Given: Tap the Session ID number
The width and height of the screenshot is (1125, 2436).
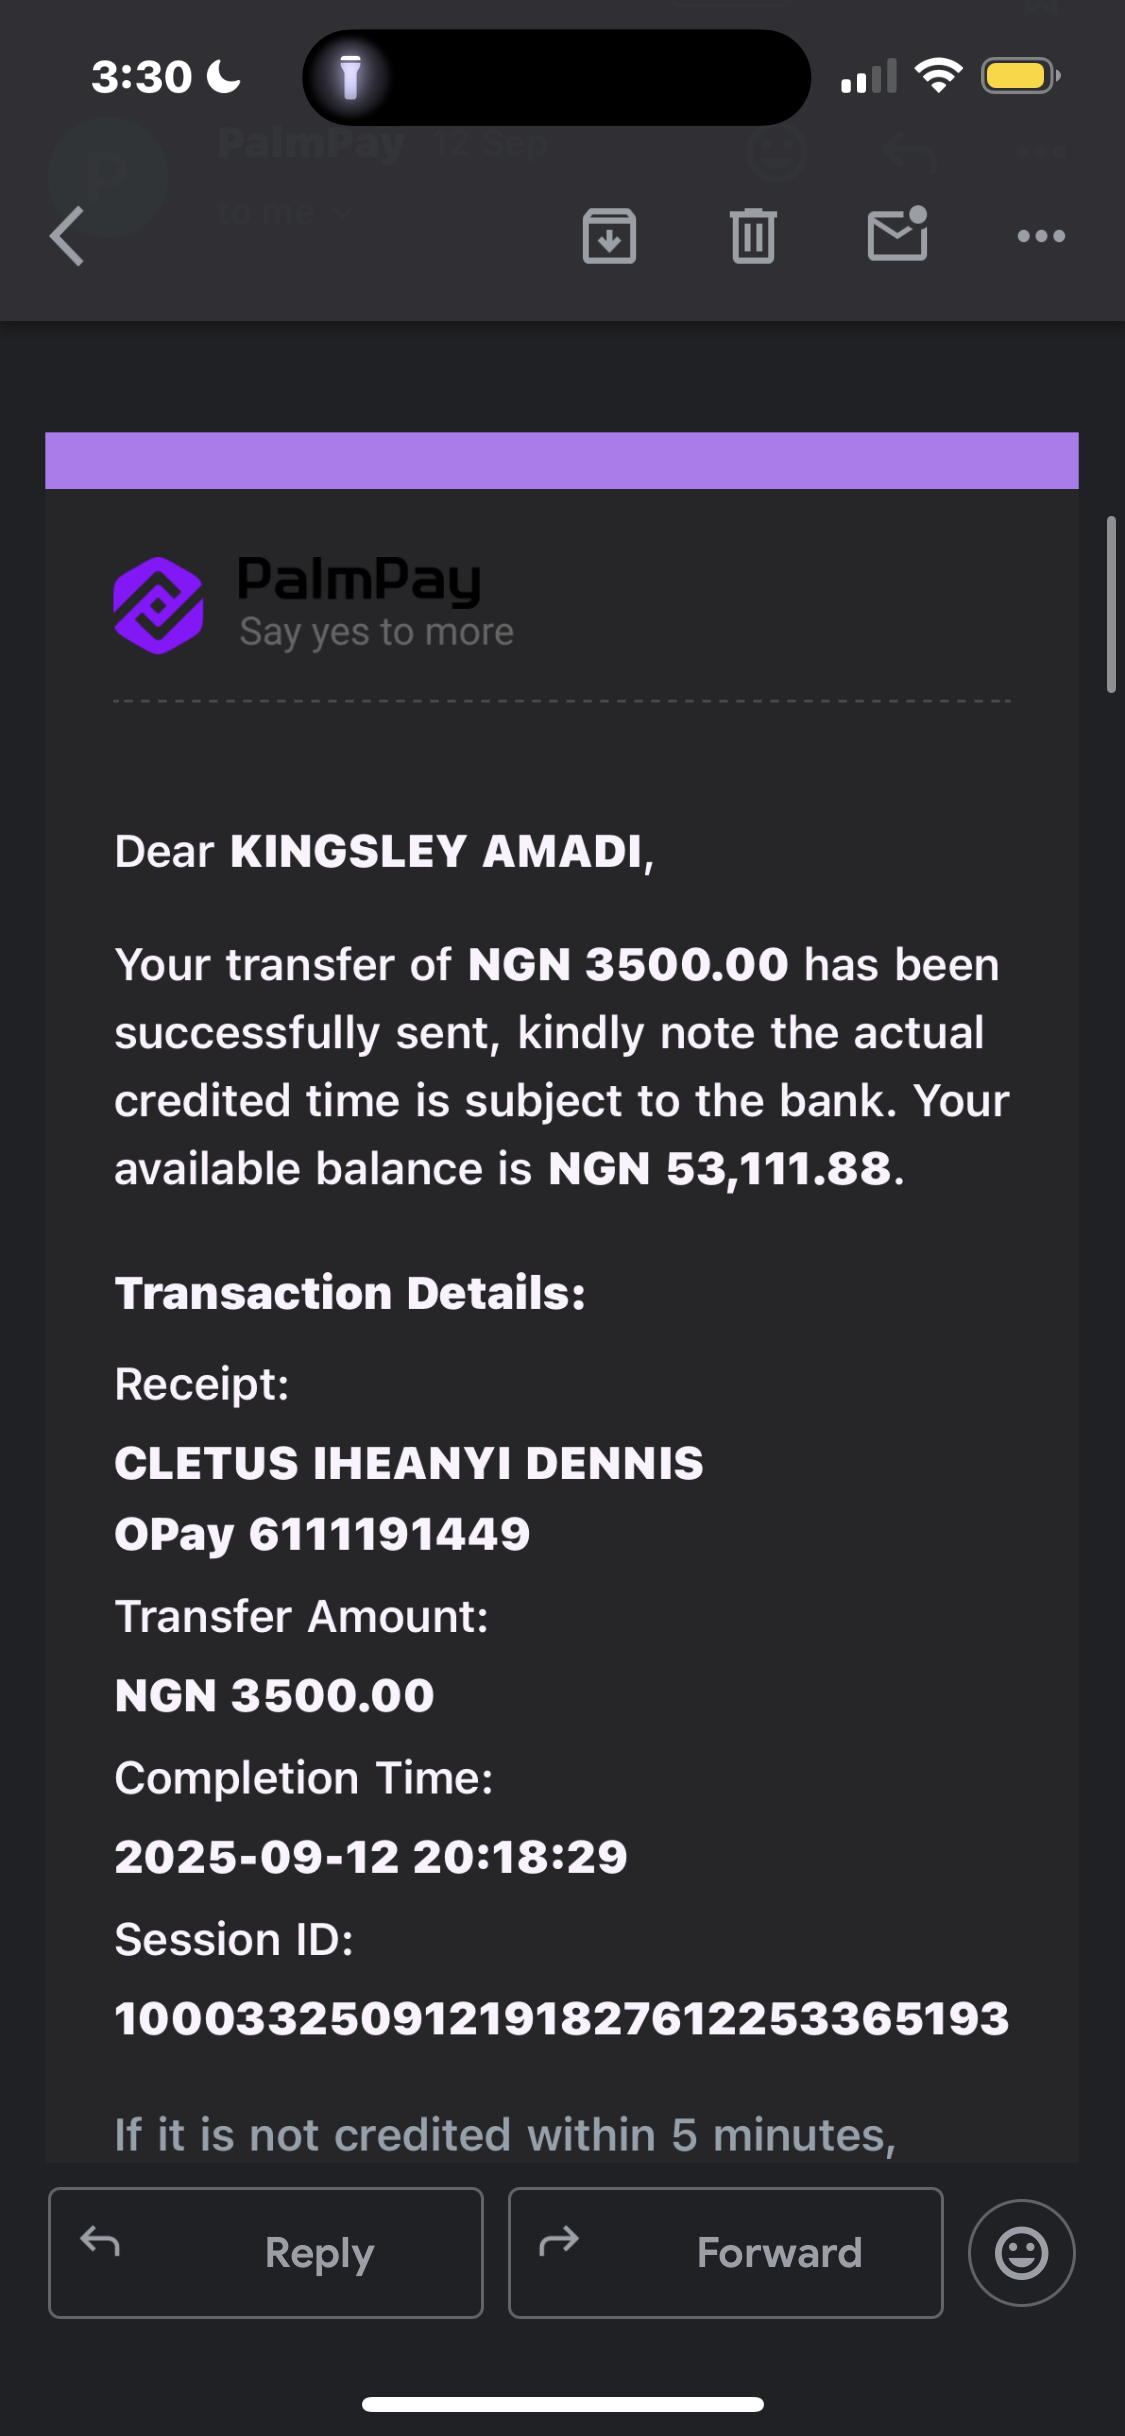Looking at the screenshot, I should coord(561,2018).
